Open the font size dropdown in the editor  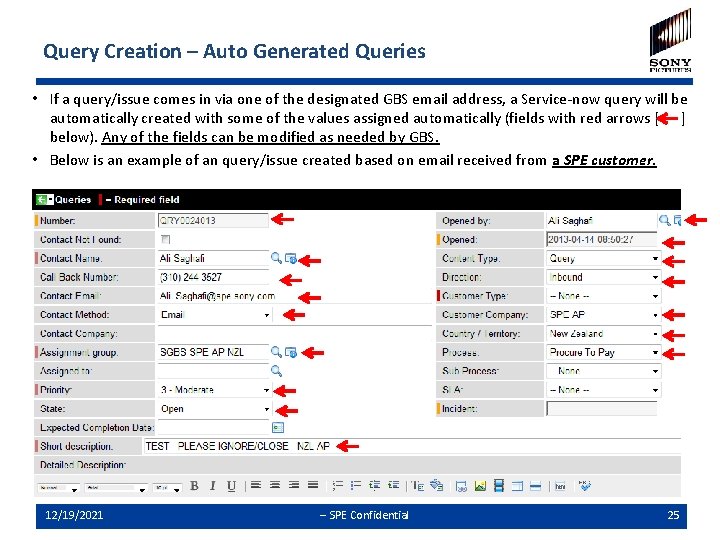(167, 488)
